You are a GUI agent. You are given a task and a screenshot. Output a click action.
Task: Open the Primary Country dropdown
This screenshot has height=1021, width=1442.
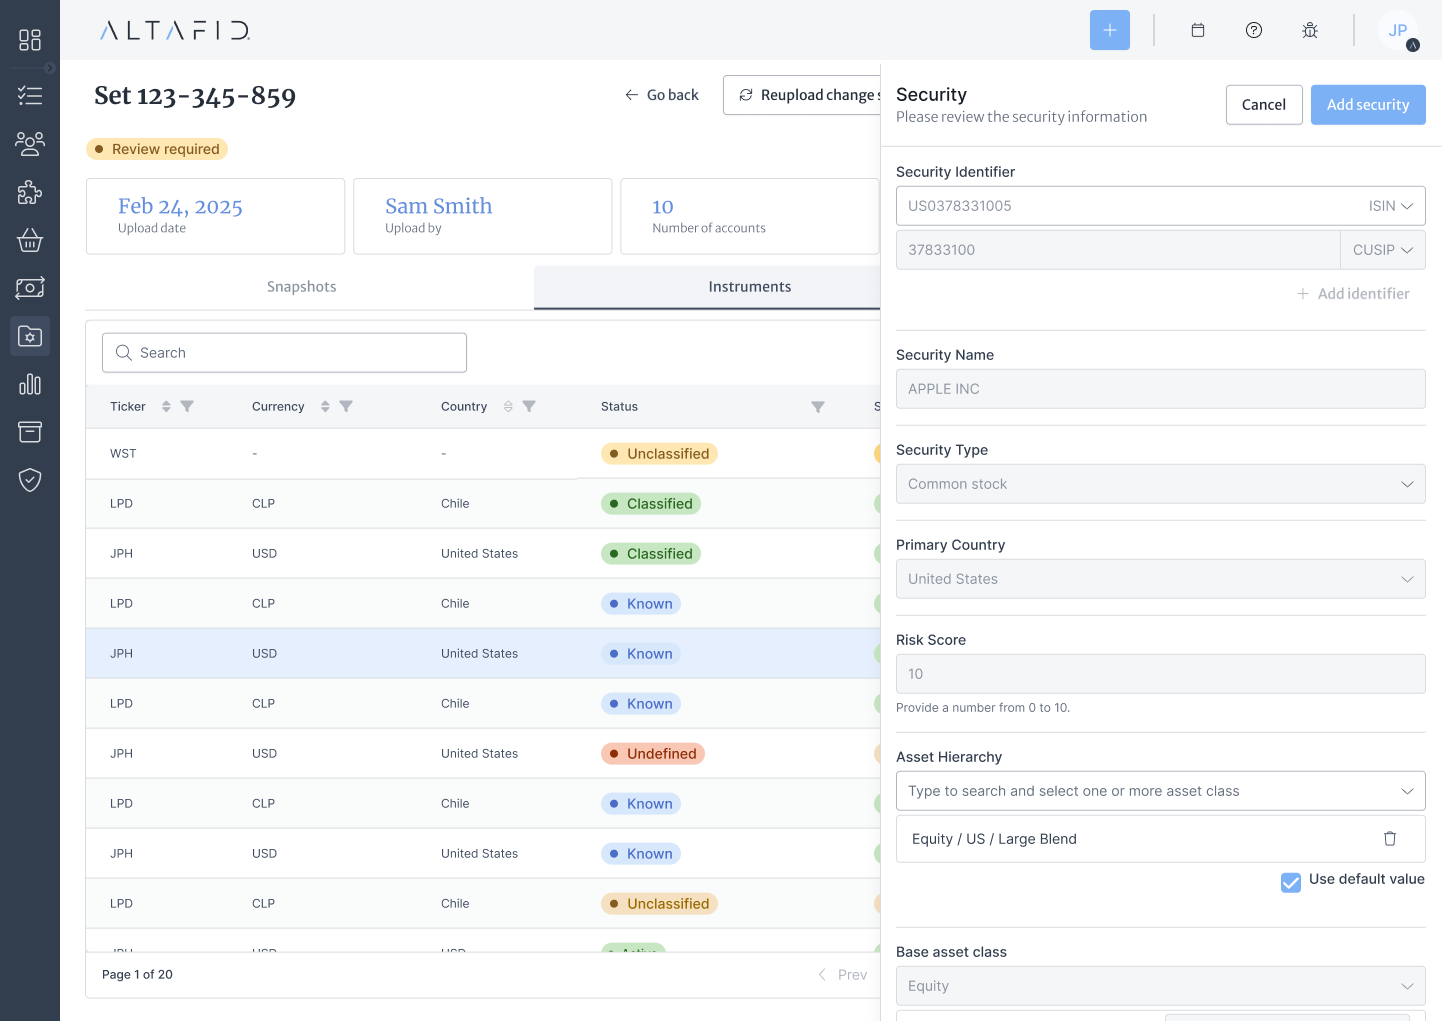point(1160,579)
